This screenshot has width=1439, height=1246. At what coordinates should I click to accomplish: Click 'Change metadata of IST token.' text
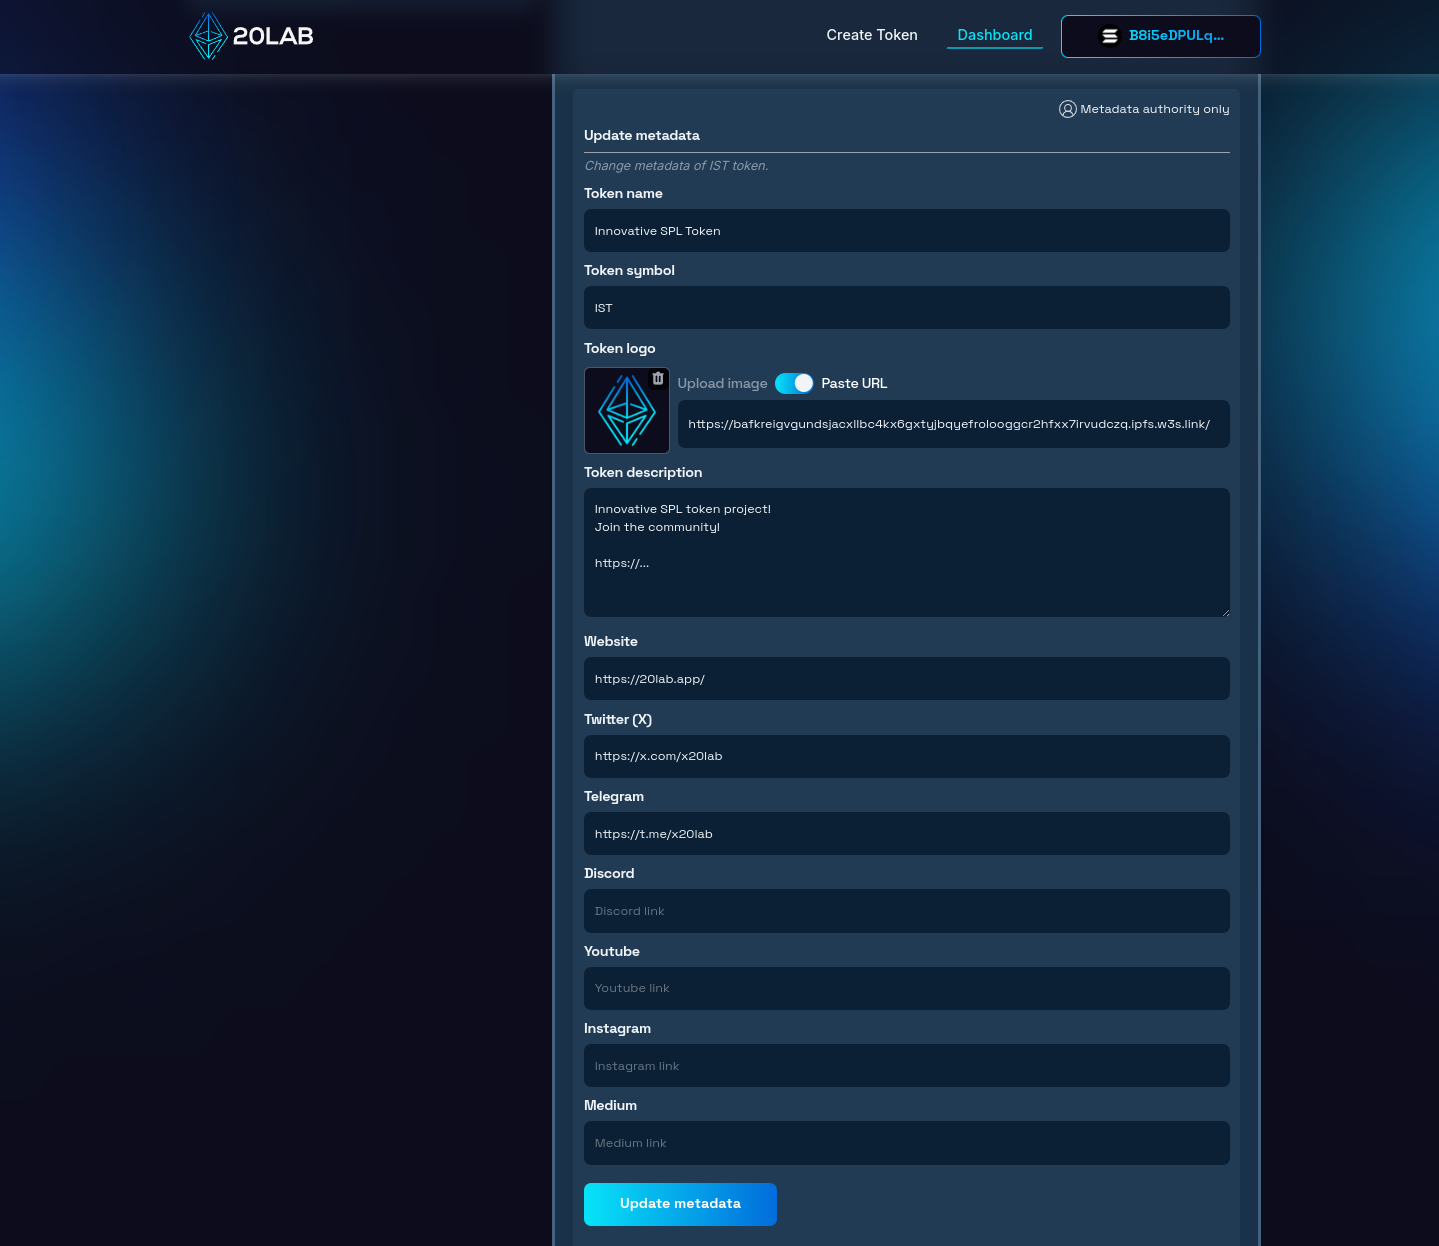point(676,166)
